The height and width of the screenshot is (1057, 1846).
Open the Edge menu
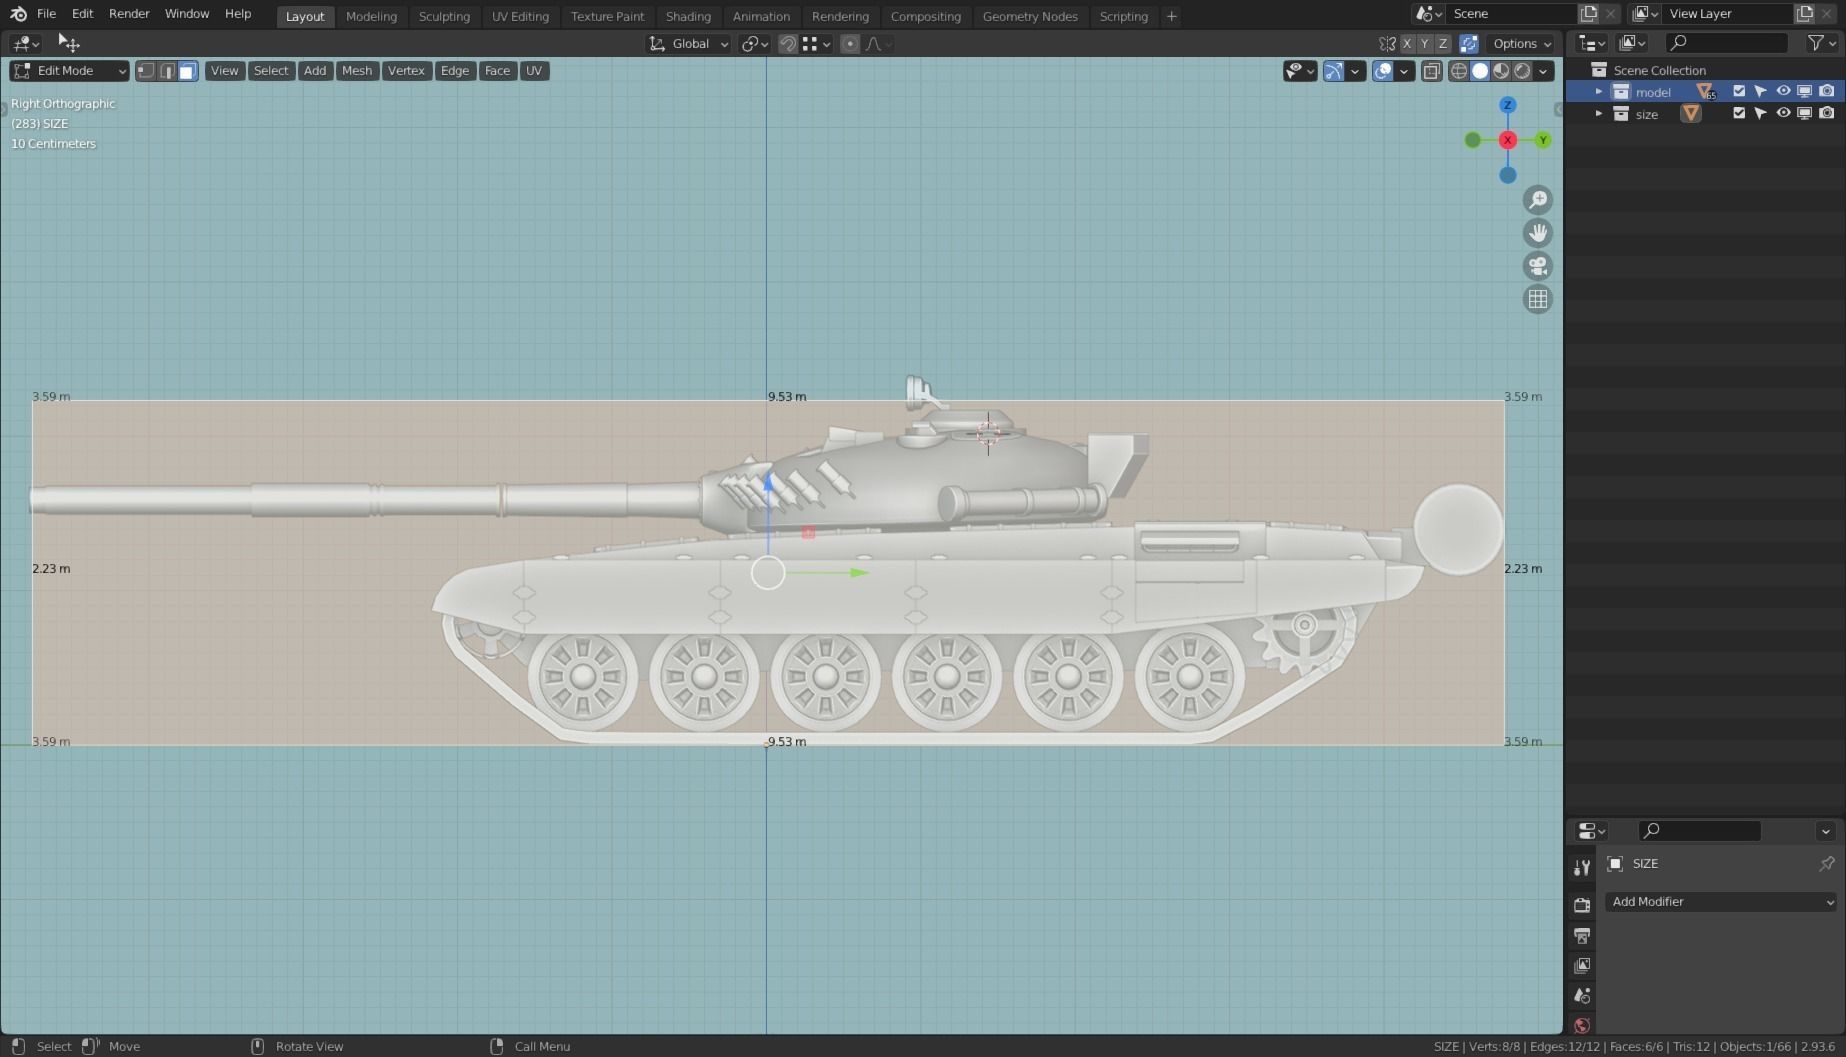(454, 71)
